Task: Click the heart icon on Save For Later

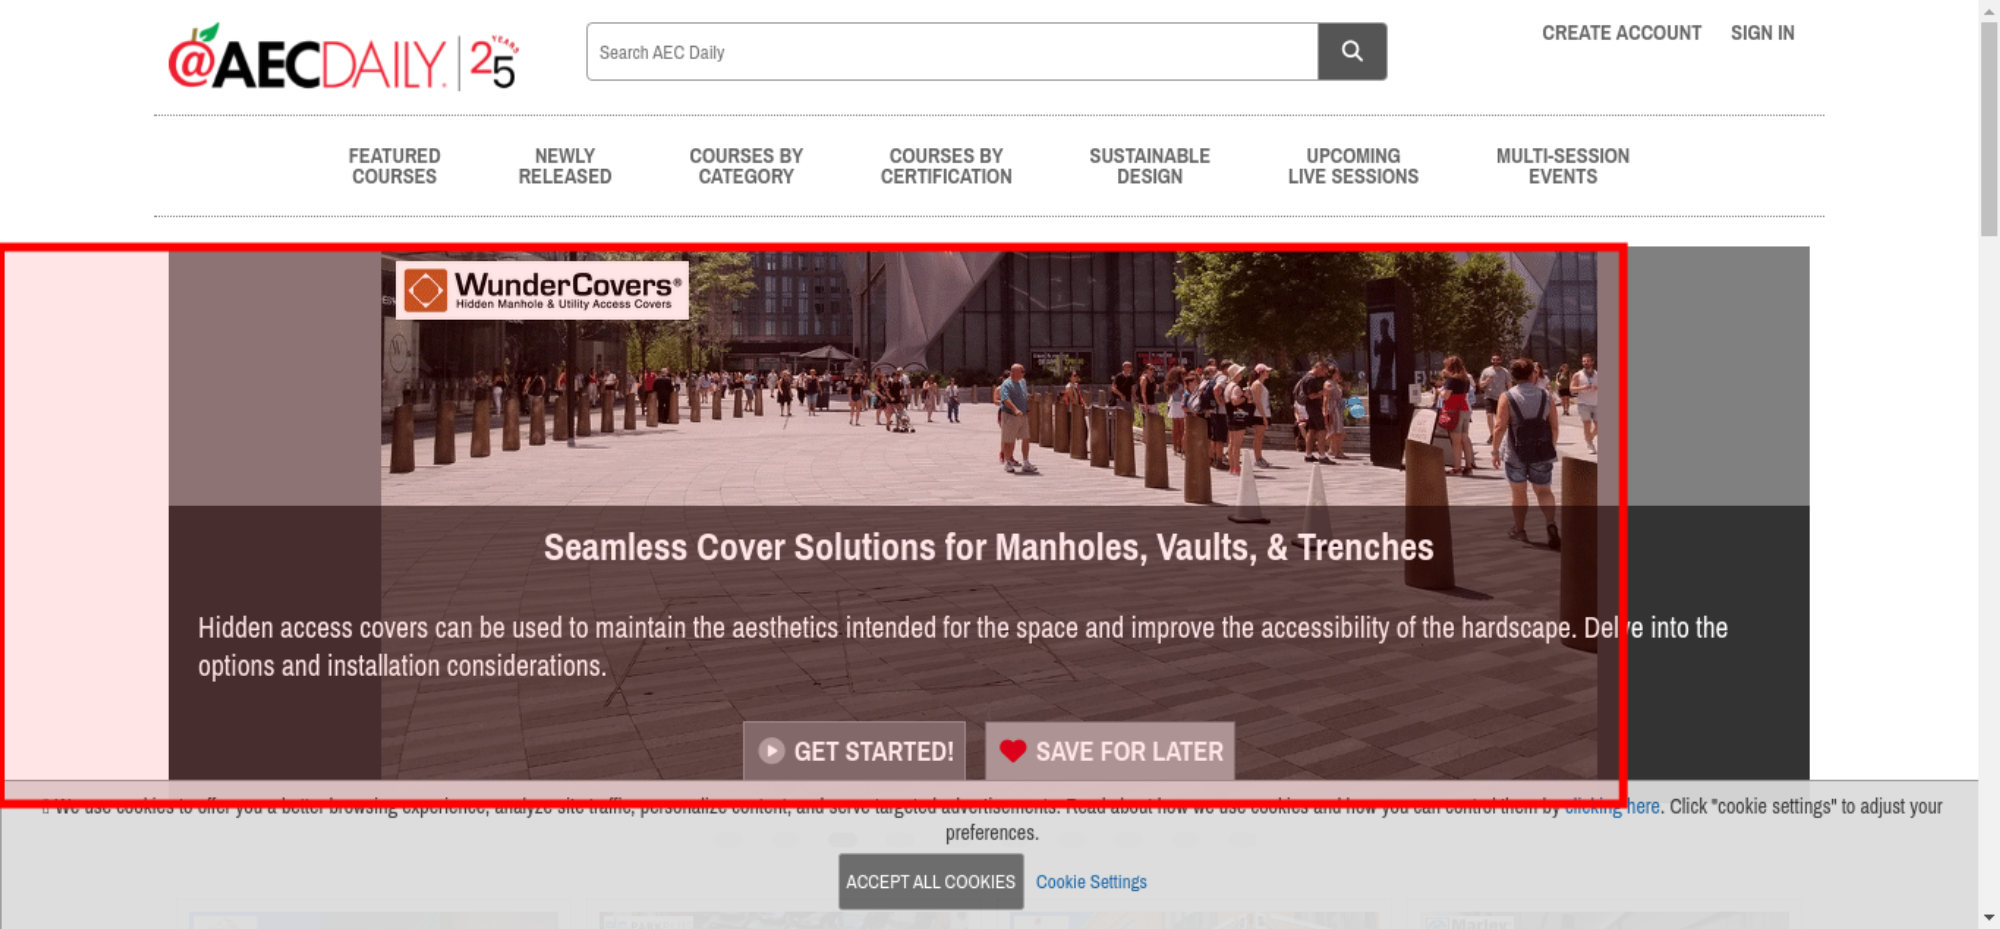Action: coord(1012,751)
